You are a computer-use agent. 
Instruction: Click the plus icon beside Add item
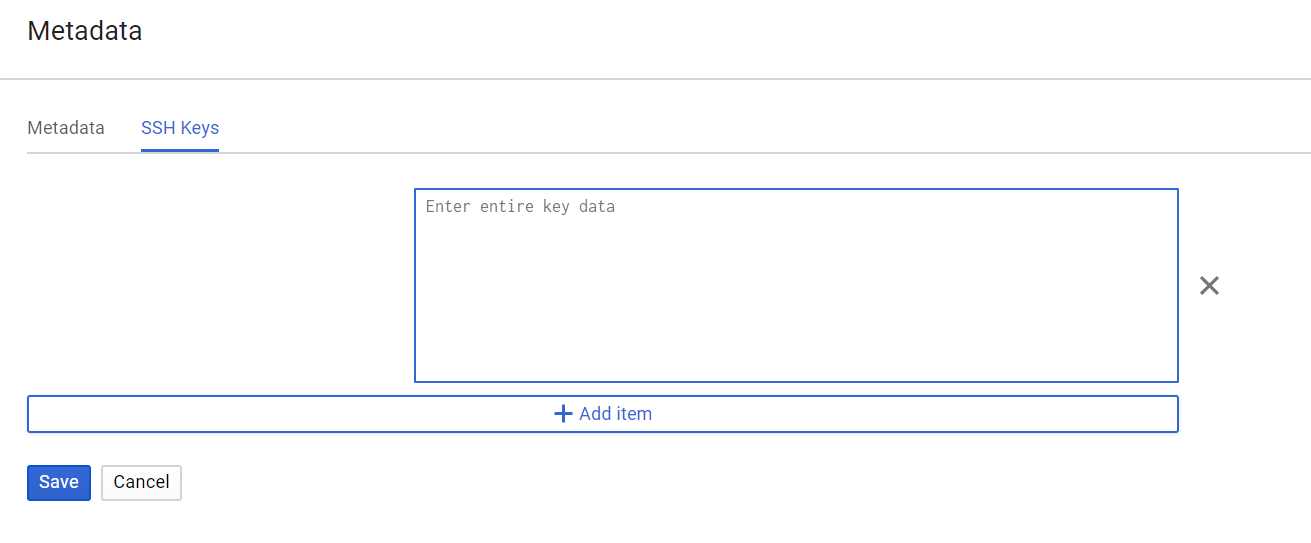point(563,414)
